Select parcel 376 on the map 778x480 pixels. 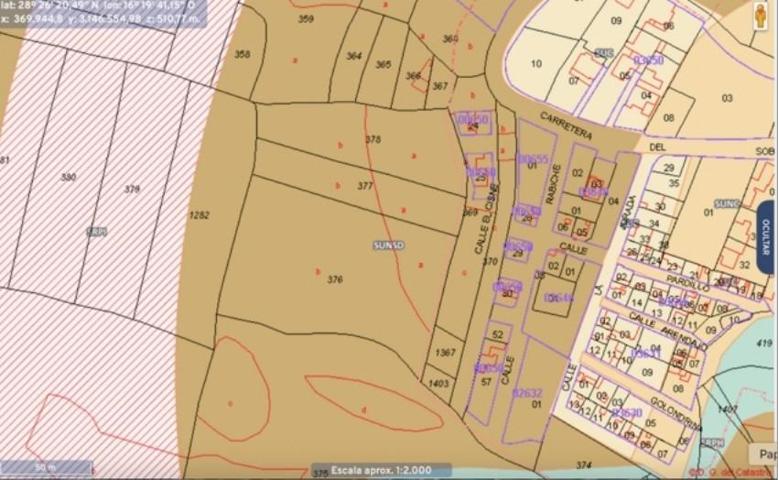pos(335,279)
